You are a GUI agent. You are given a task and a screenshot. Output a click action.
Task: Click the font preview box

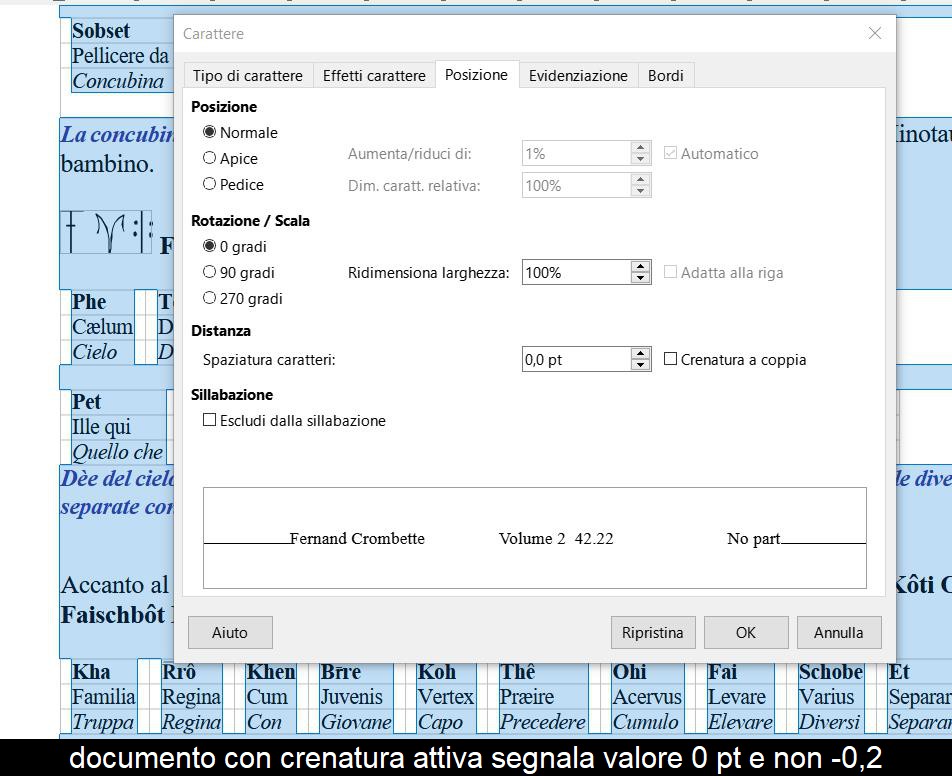click(534, 538)
